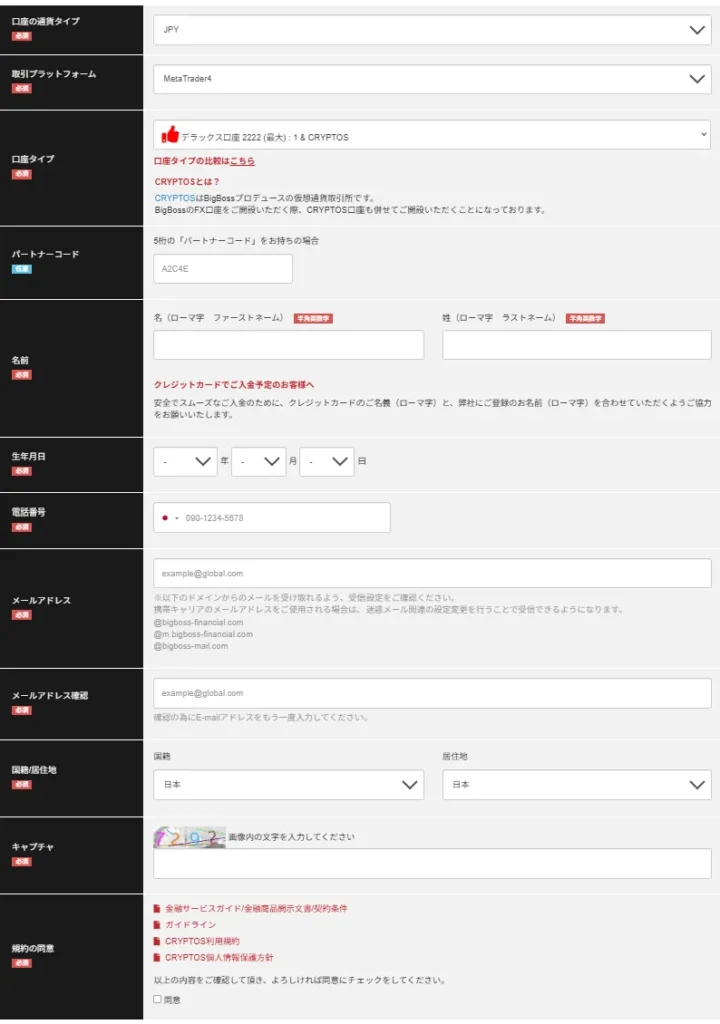Open the trading platform dropdown showing MetaTrader4

tap(432, 79)
